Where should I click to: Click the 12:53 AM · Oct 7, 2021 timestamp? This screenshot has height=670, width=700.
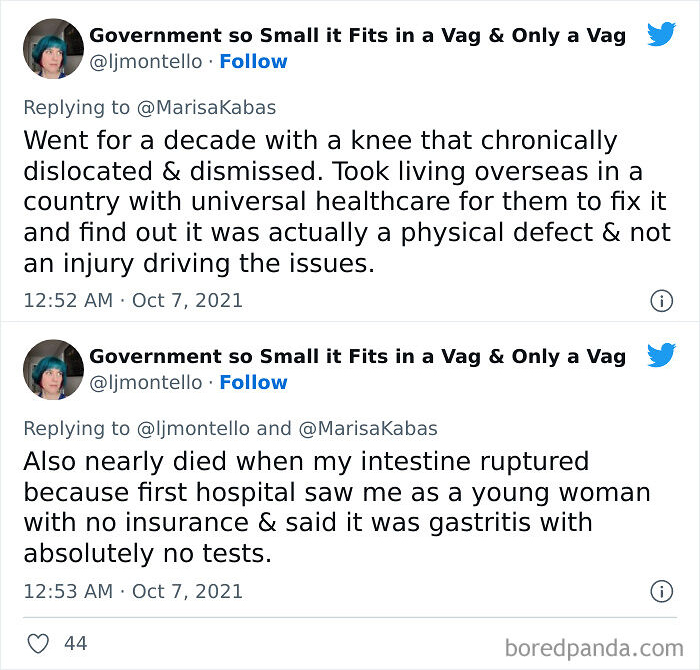tap(133, 592)
